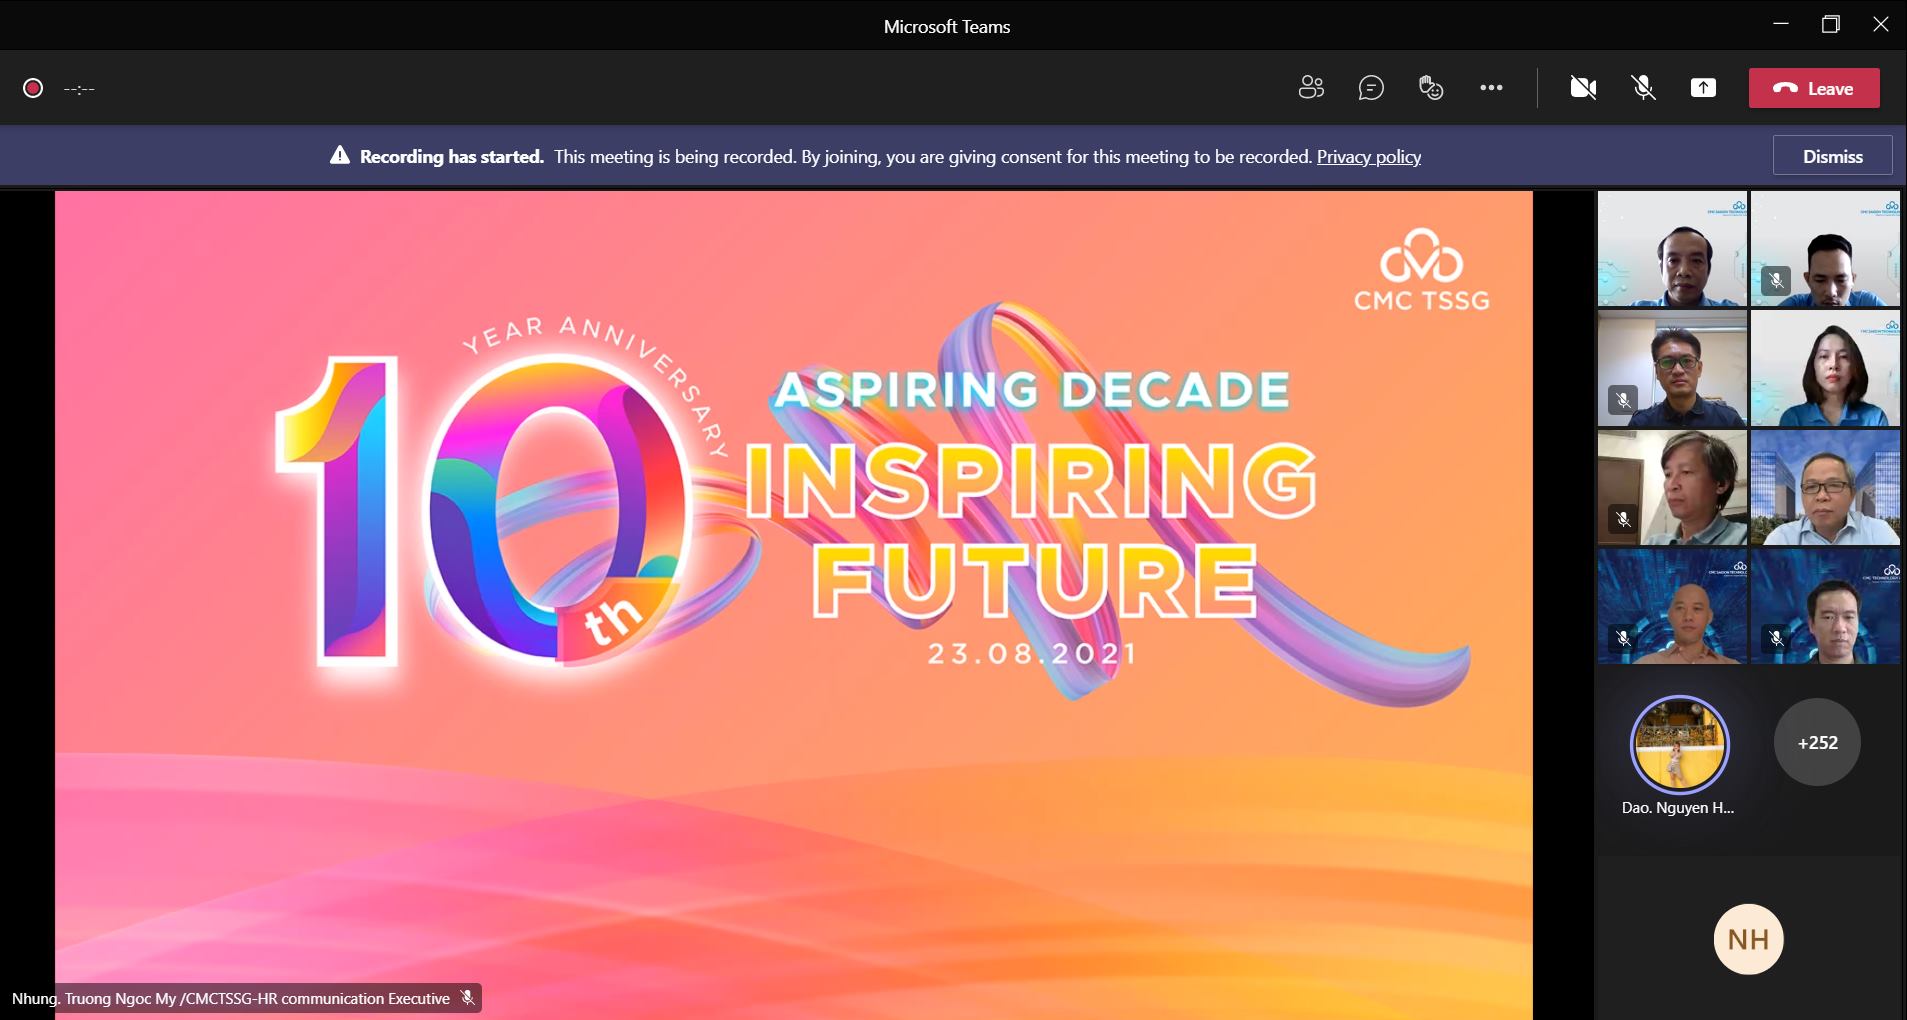Open raise hand reactions menu
1907x1020 pixels.
1431,88
